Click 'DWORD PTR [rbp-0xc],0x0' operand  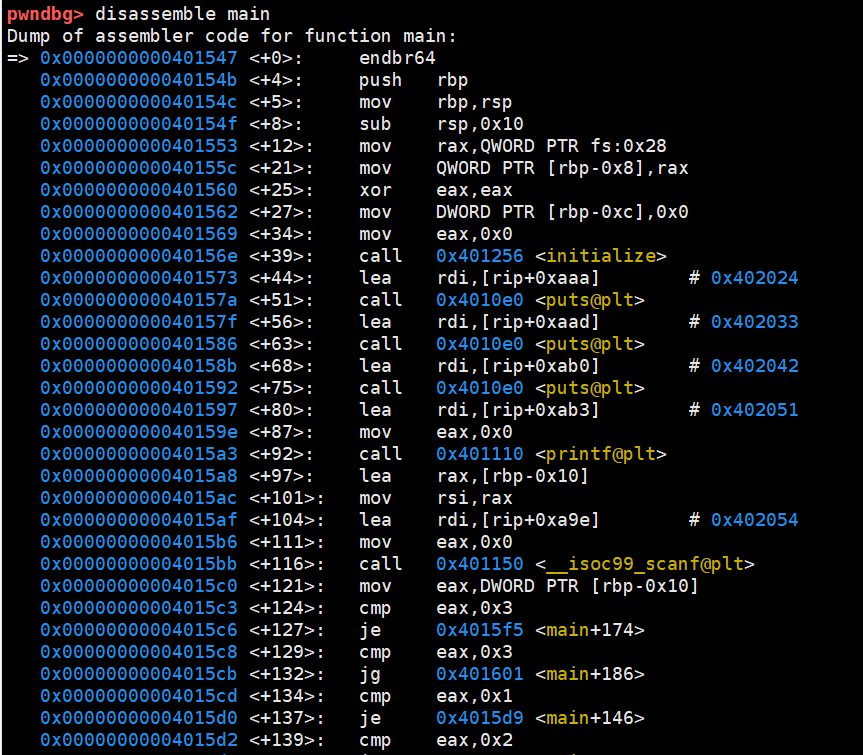tap(562, 212)
